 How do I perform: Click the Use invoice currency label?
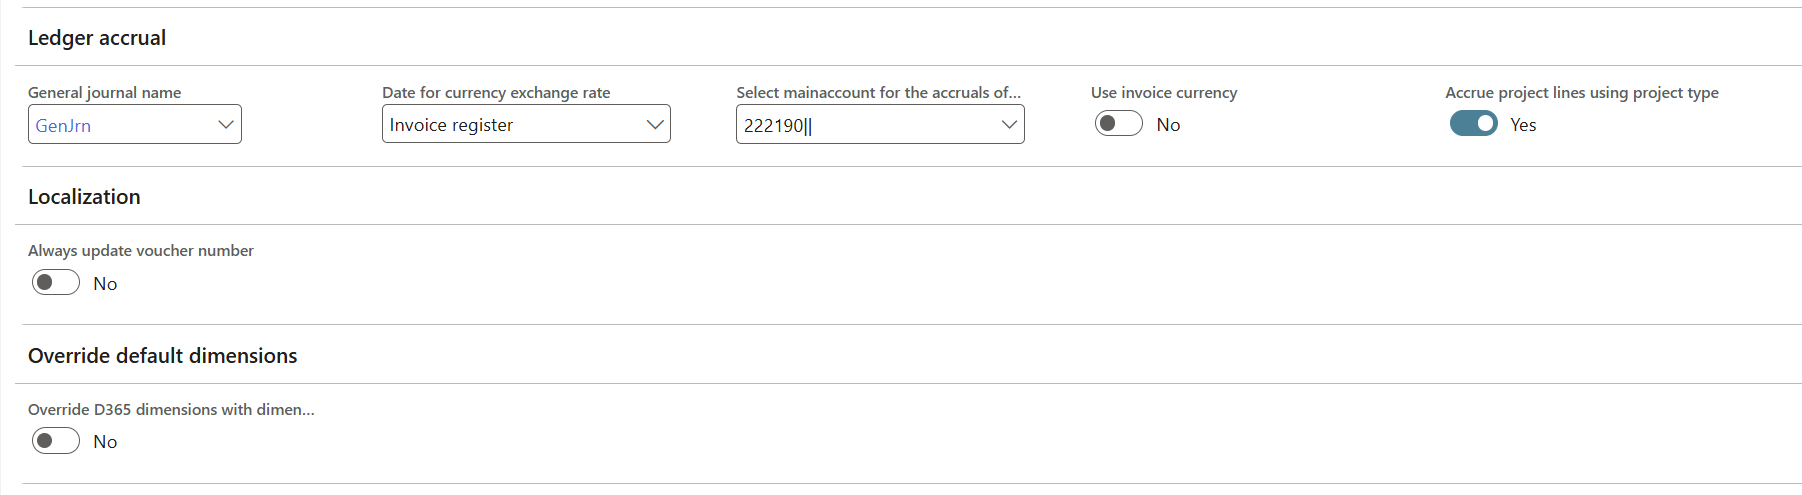click(x=1163, y=93)
